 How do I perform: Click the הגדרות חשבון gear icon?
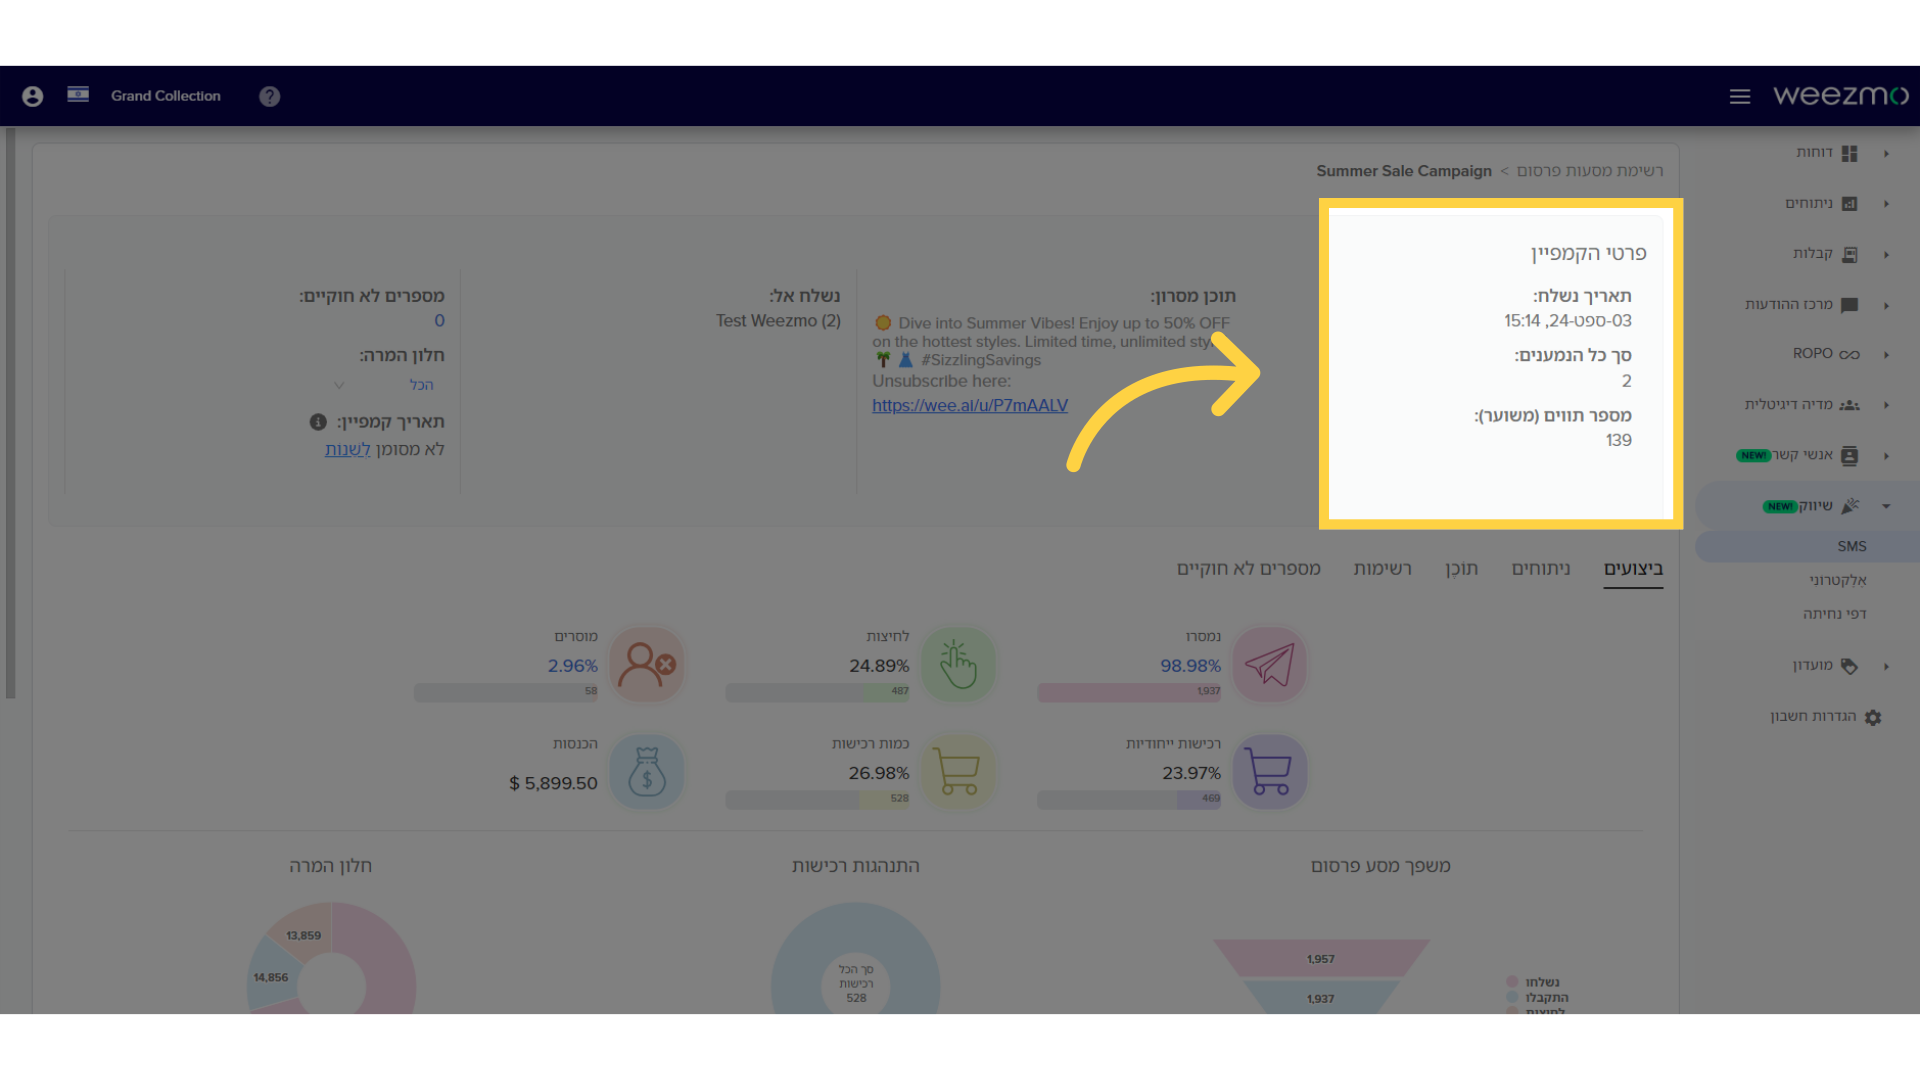pyautogui.click(x=1873, y=717)
